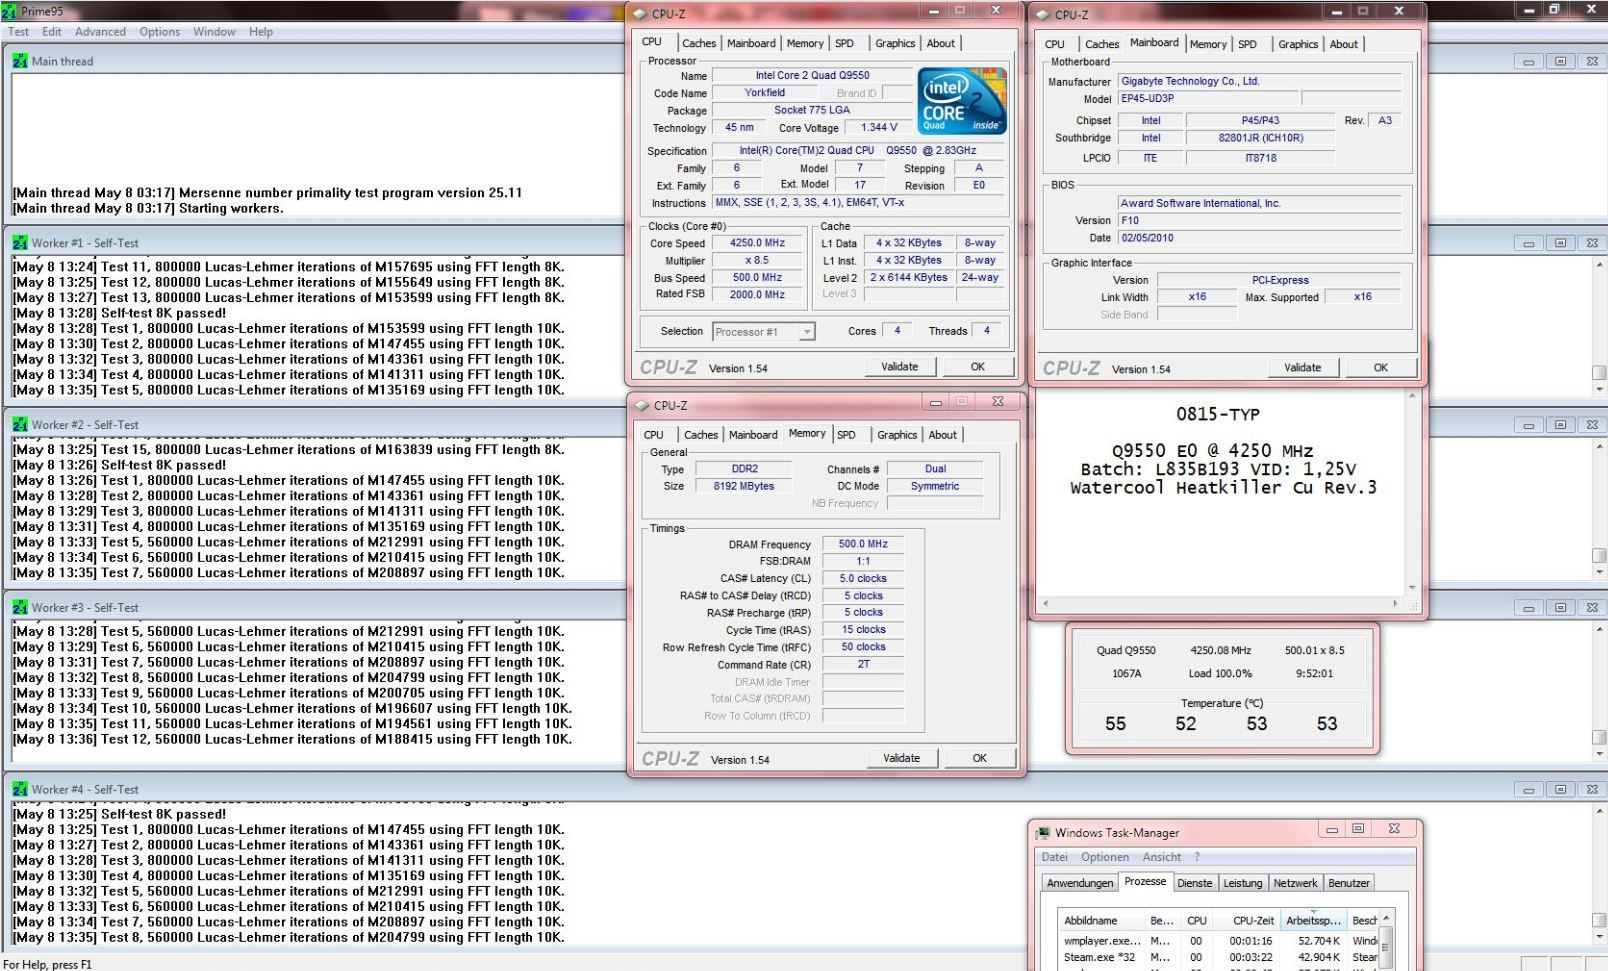Open the Leistung tab in Task-Manager
The height and width of the screenshot is (971, 1608).
(1243, 883)
